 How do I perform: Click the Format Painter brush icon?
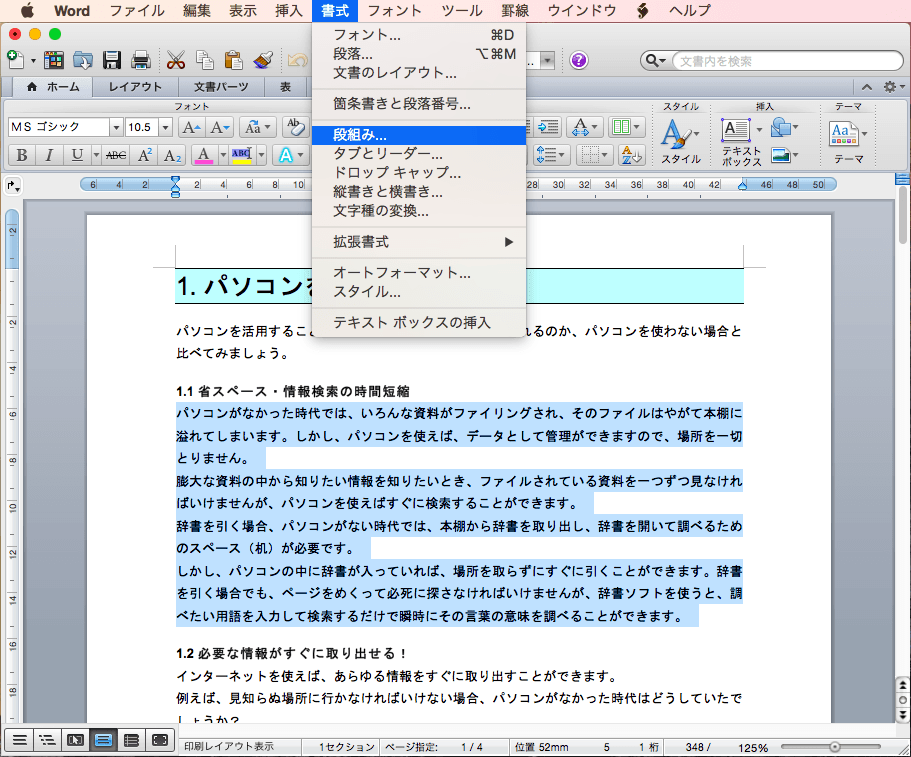(263, 59)
